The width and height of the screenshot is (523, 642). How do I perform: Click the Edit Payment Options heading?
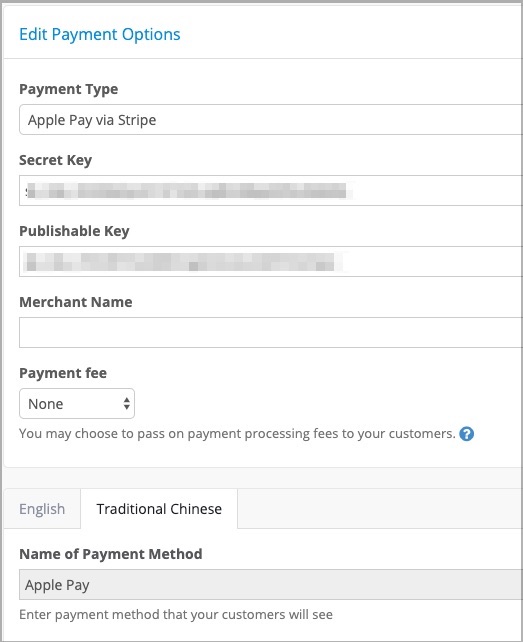tap(100, 34)
